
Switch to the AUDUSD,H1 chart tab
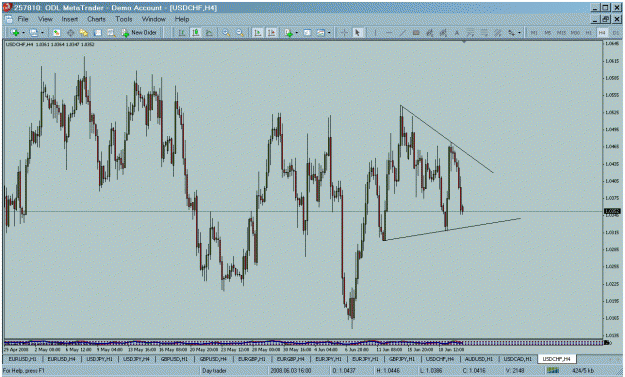(x=478, y=359)
